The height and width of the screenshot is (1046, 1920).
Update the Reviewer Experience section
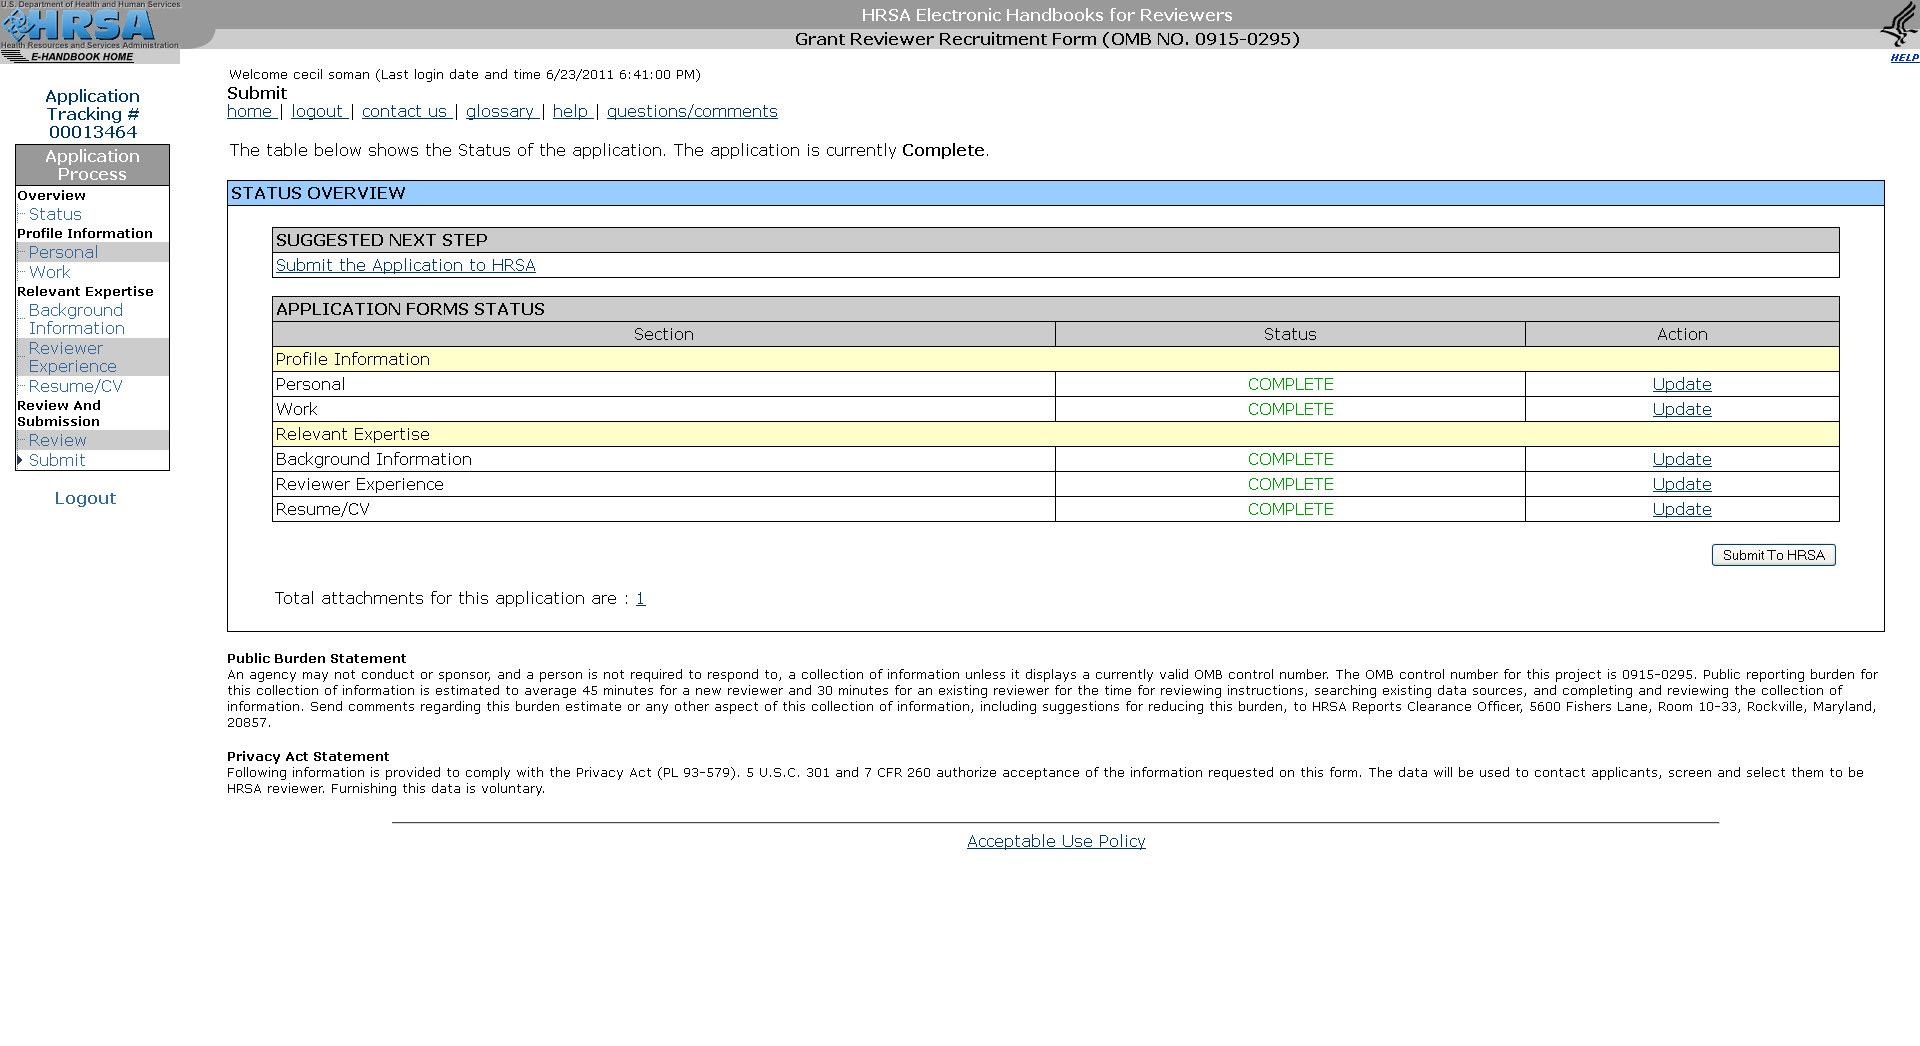pyautogui.click(x=1681, y=484)
